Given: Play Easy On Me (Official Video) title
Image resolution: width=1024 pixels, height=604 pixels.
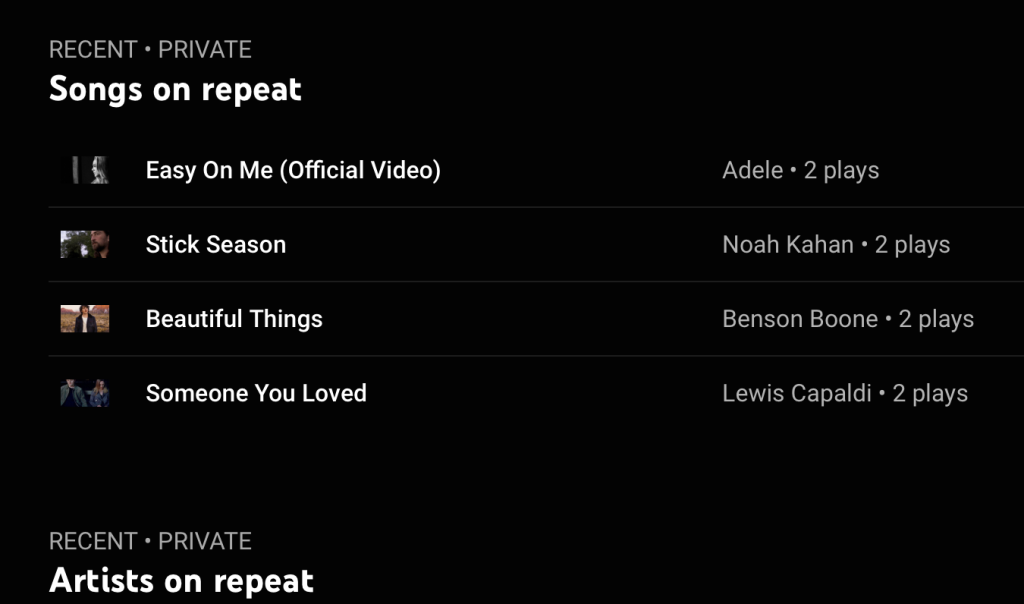Looking at the screenshot, I should [x=293, y=170].
